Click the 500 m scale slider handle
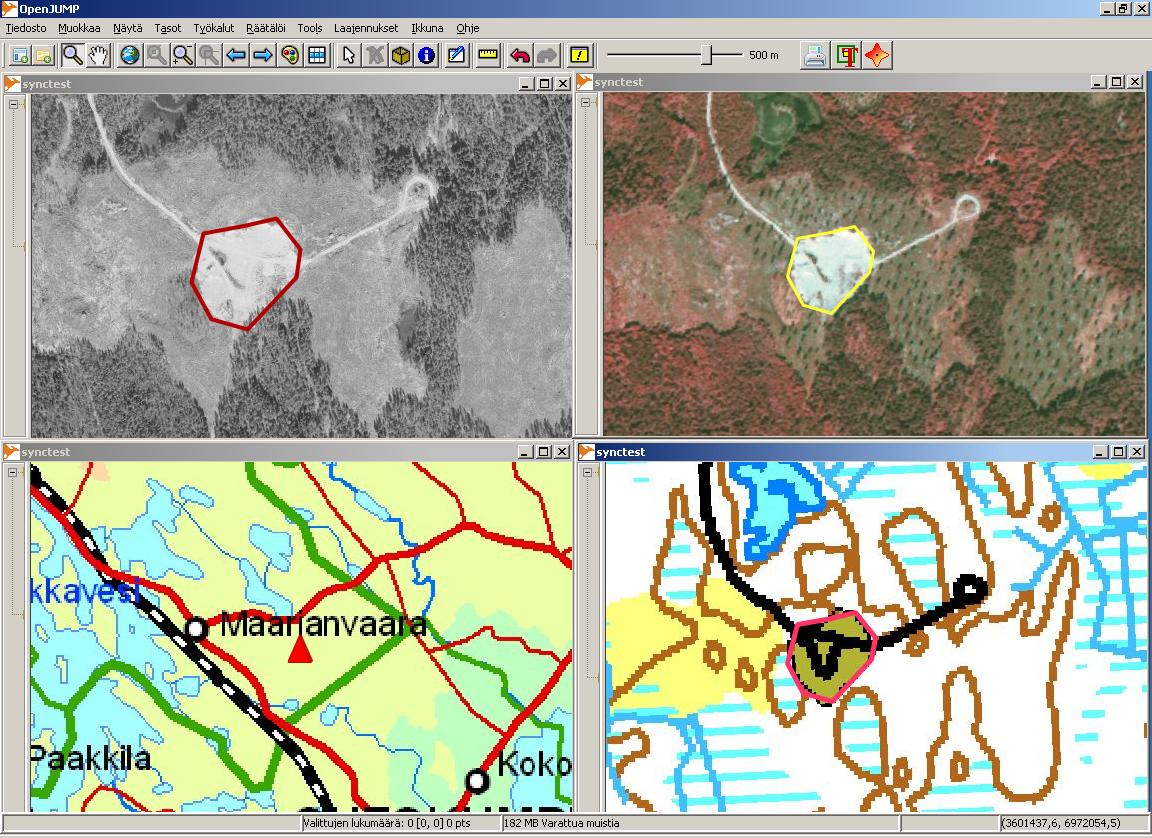 point(706,55)
